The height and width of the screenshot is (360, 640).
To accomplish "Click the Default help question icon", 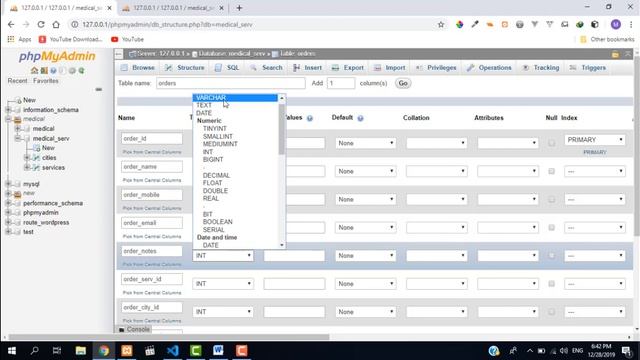I will click(x=360, y=118).
